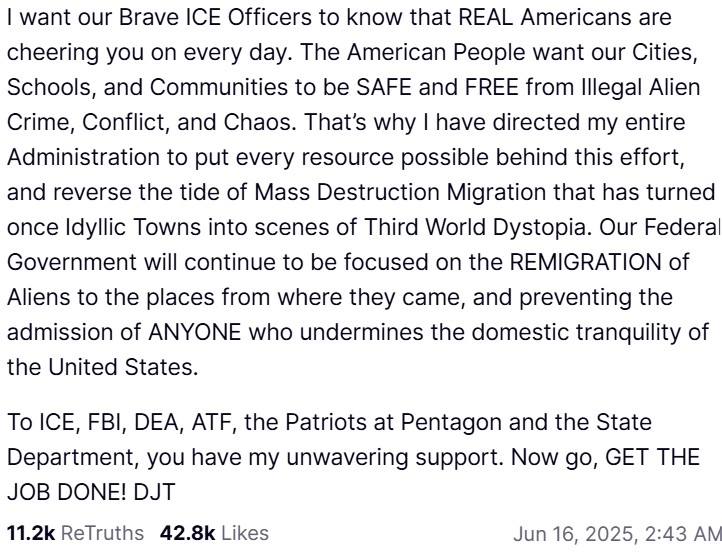The image size is (722, 552).
Task: Click the capitalized word FREE
Action: coord(491,87)
